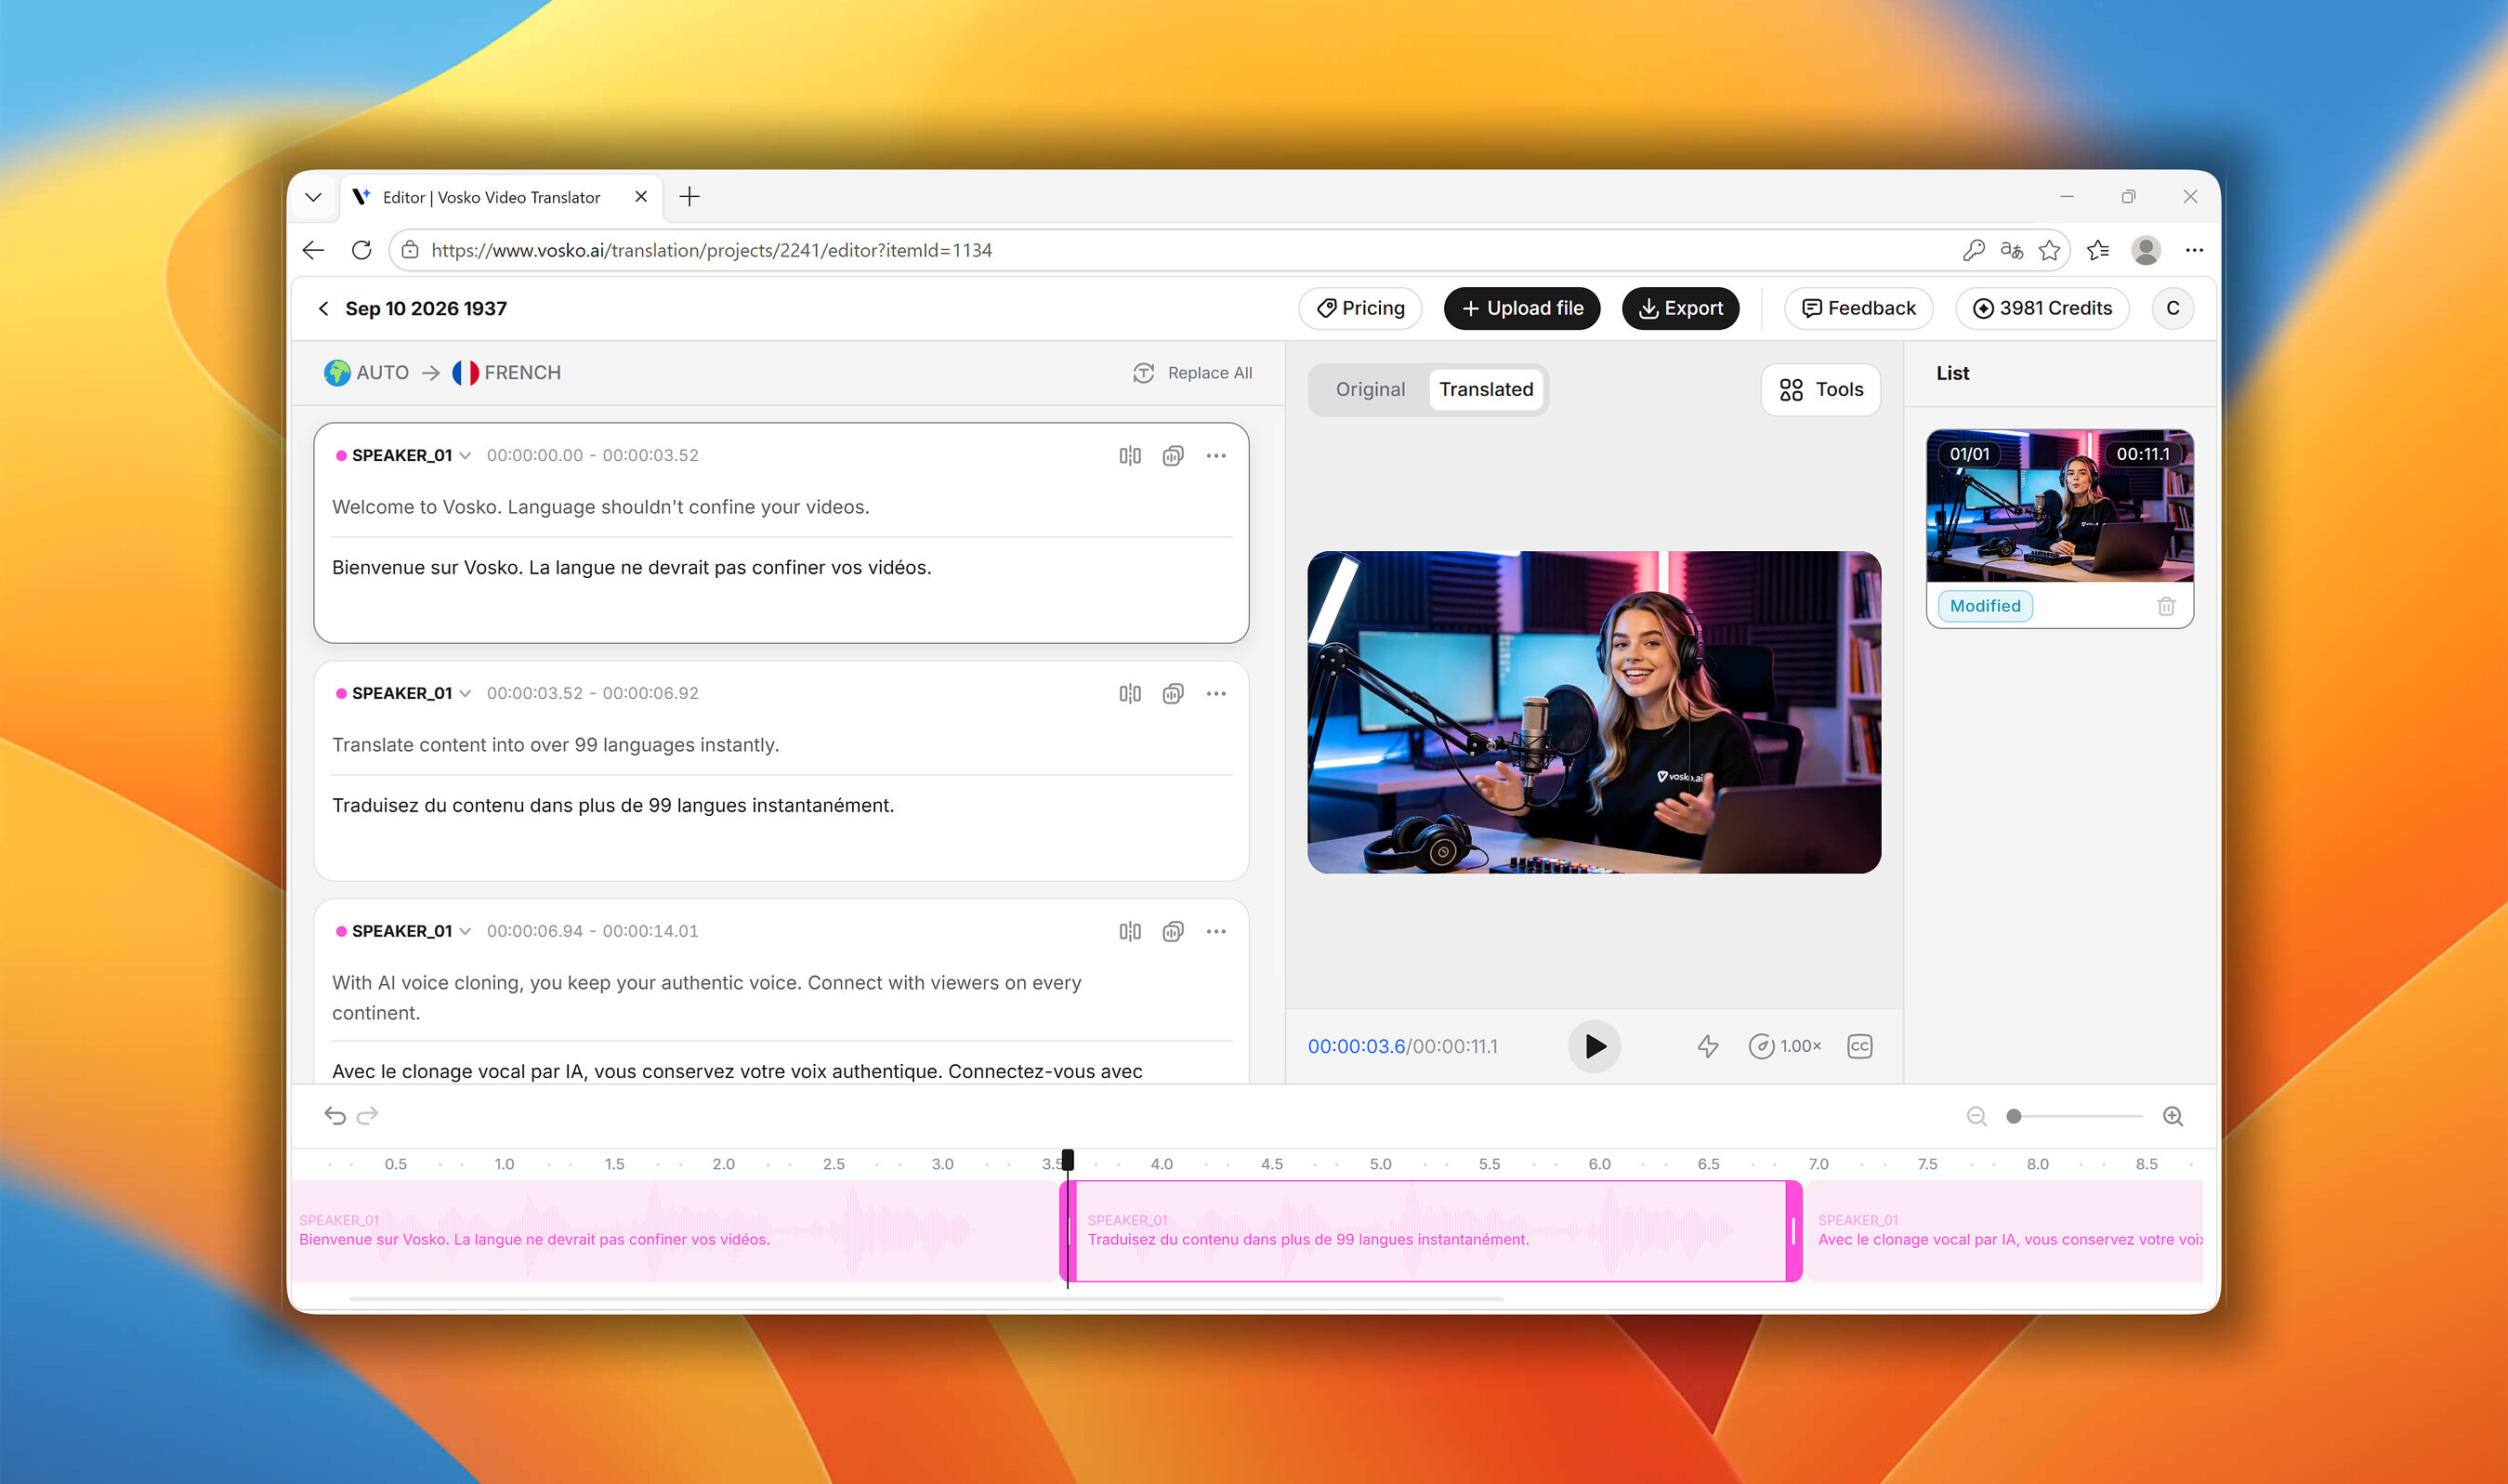2508x1484 pixels.
Task: Open a new browser tab
Action: [x=689, y=197]
